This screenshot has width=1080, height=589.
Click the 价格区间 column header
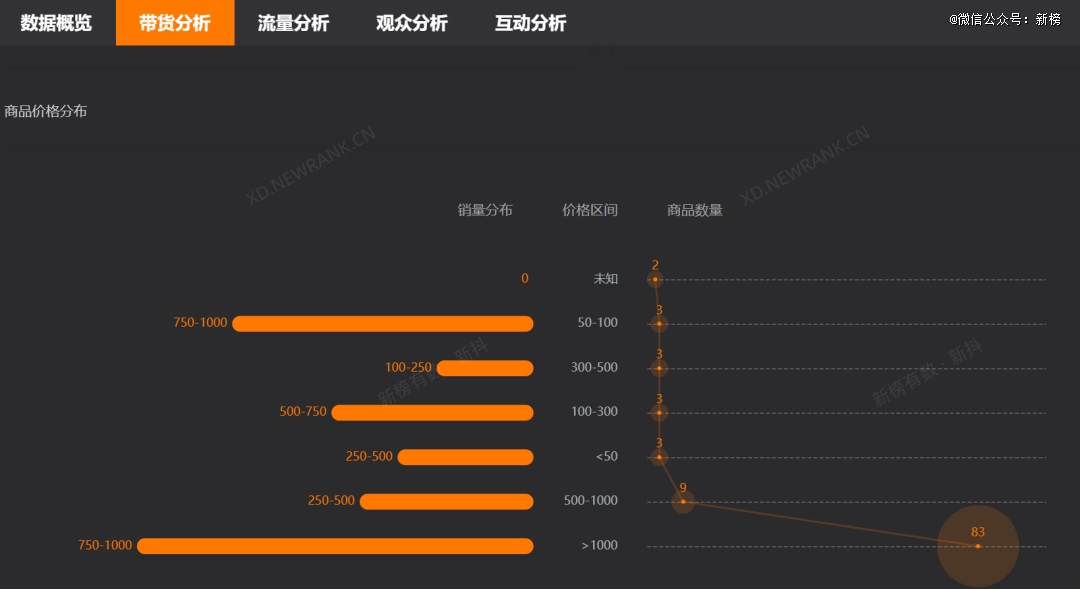tap(590, 210)
